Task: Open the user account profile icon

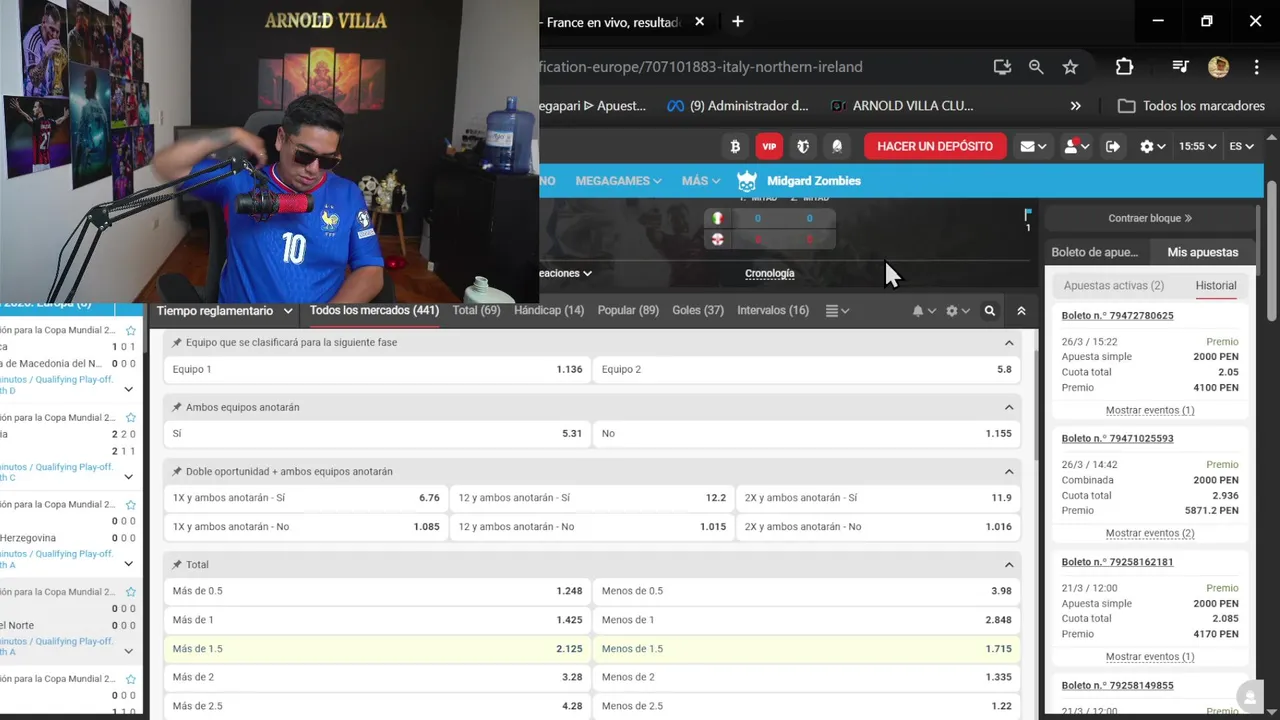Action: point(1076,146)
